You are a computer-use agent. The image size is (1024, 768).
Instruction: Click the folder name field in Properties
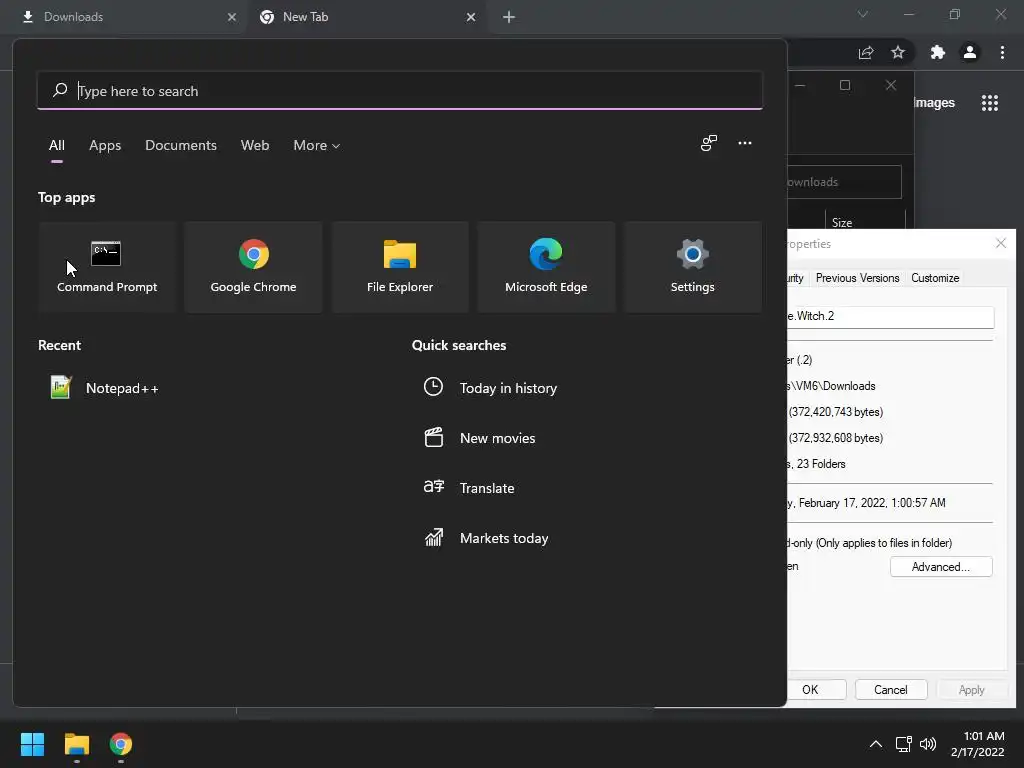tap(891, 317)
